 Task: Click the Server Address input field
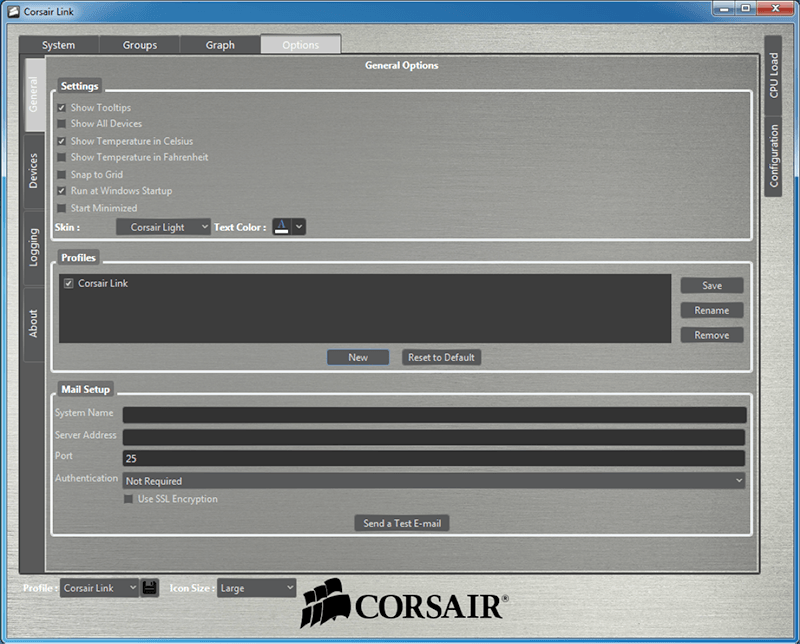pos(434,437)
